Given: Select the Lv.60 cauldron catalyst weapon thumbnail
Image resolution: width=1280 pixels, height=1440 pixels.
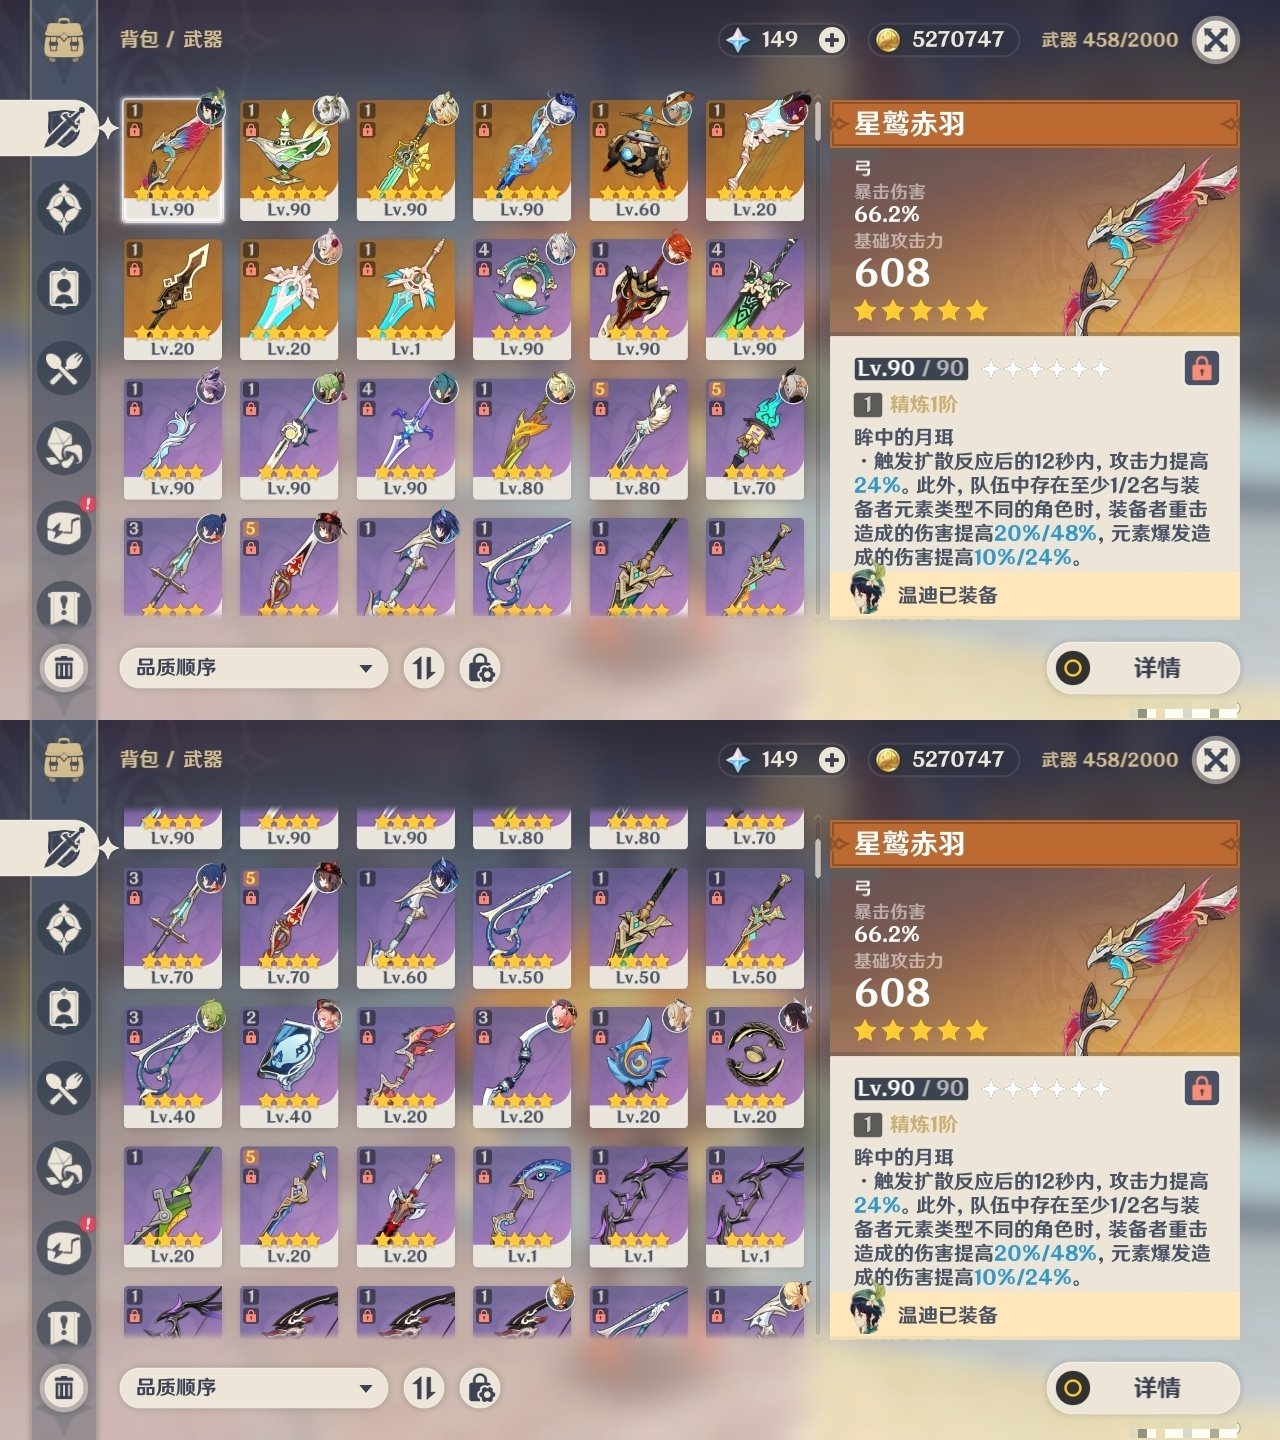Looking at the screenshot, I should tap(638, 160).
